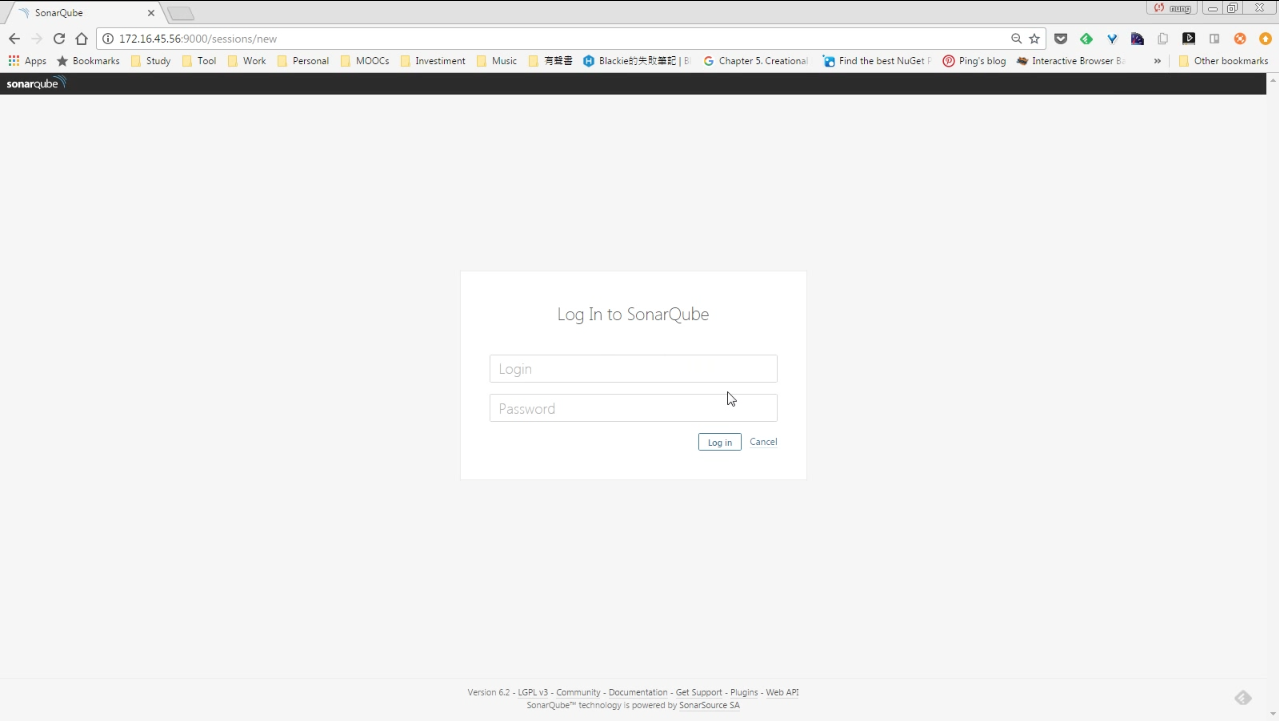The height and width of the screenshot is (721, 1279).
Task: Open the Community footer link
Action: (x=578, y=692)
